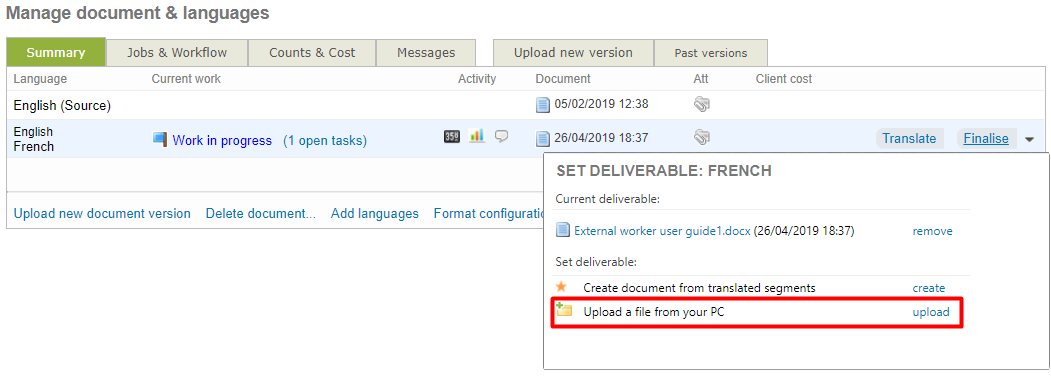
Task: Click the orange star create-document icon
Action: (562, 286)
